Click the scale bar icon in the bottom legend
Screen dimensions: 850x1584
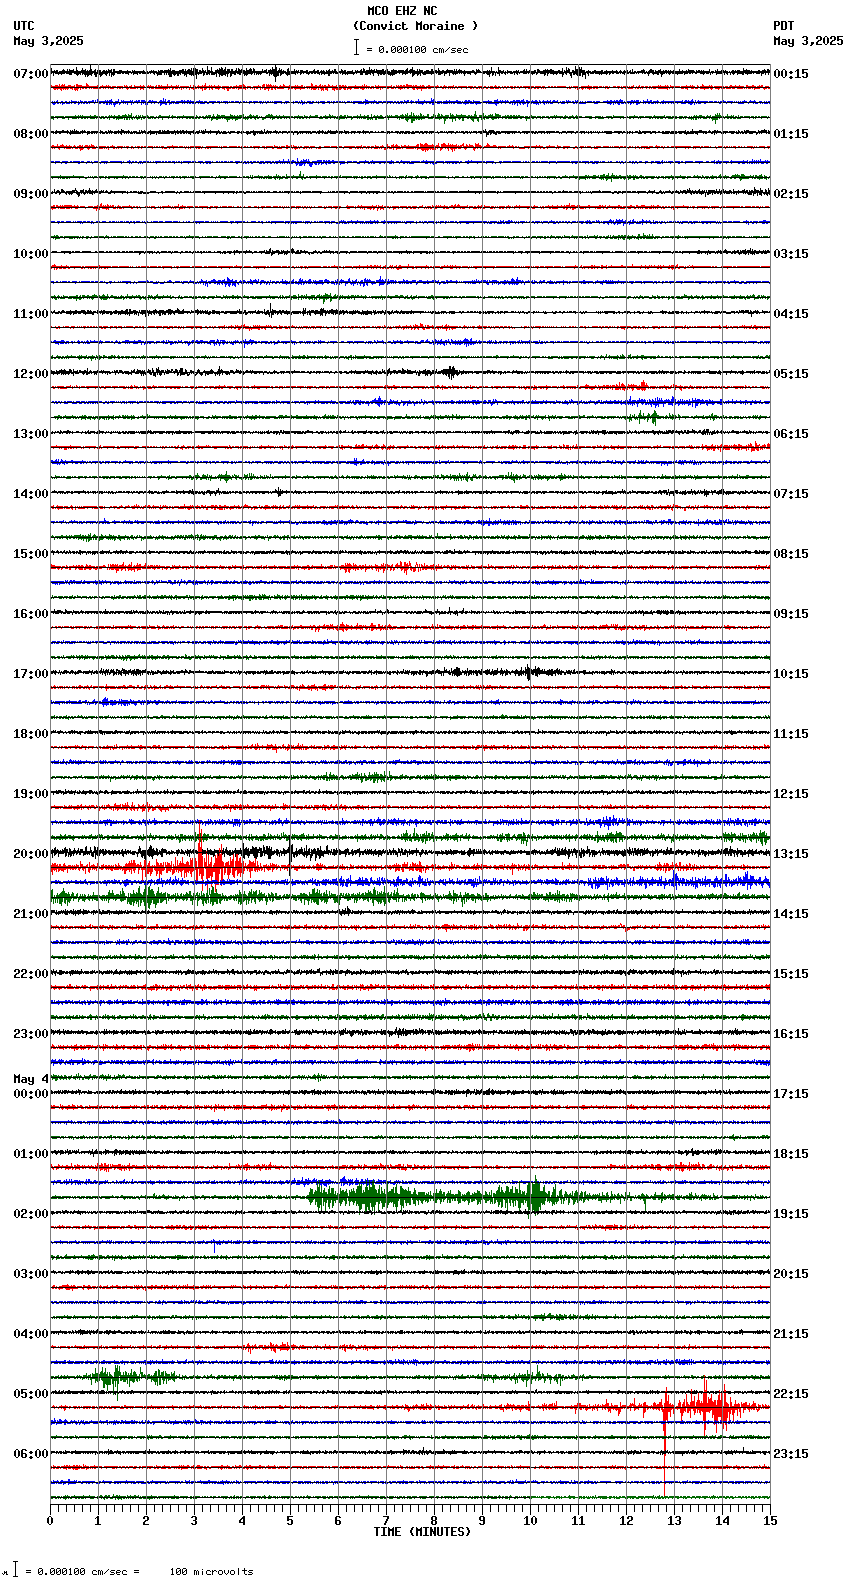(15, 1570)
